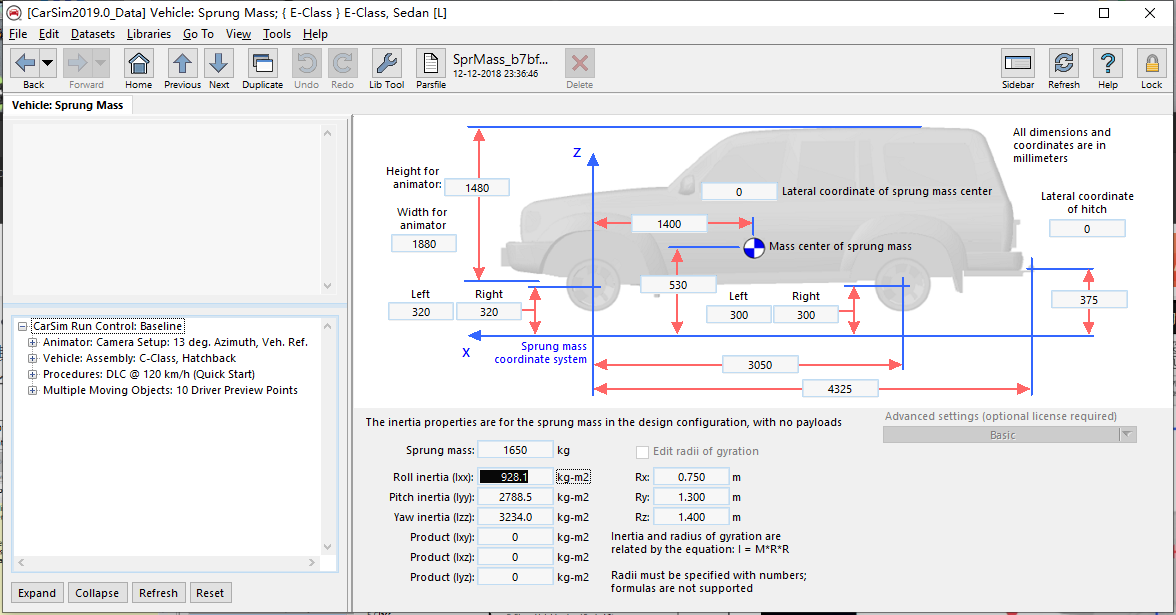Click the Reset button below the tree
The image size is (1176, 615).
(210, 592)
